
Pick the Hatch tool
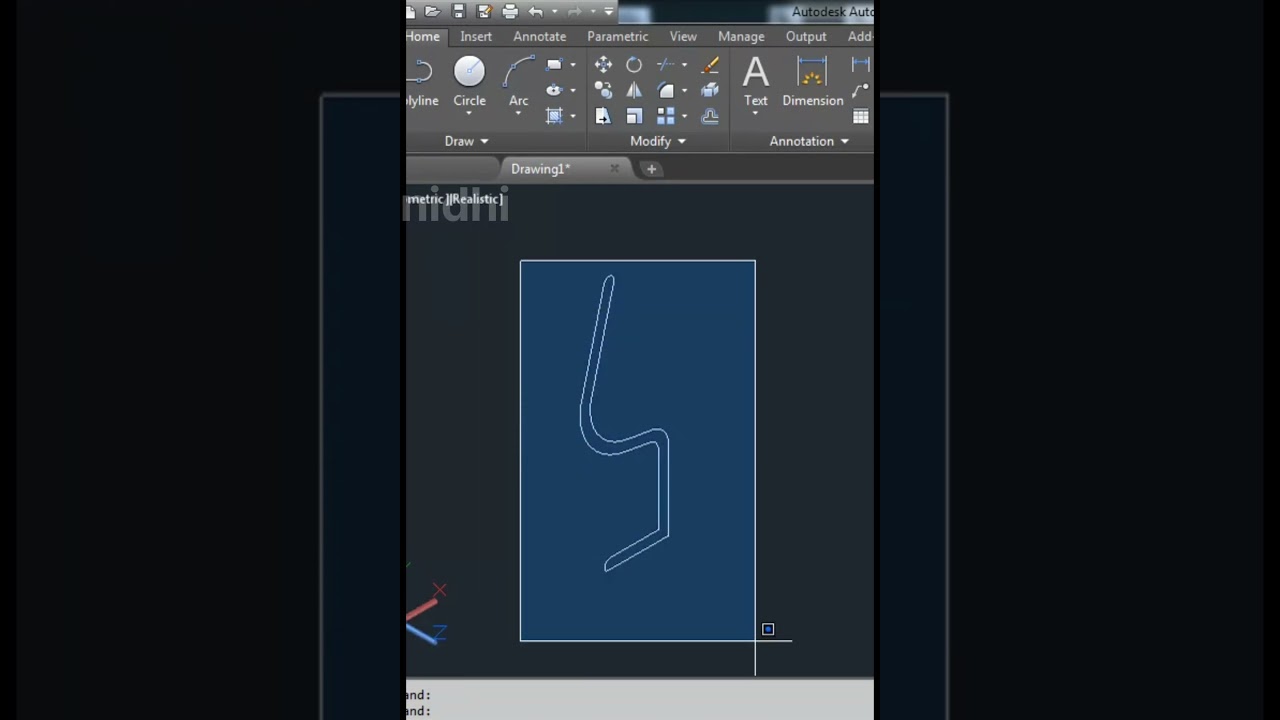click(554, 116)
